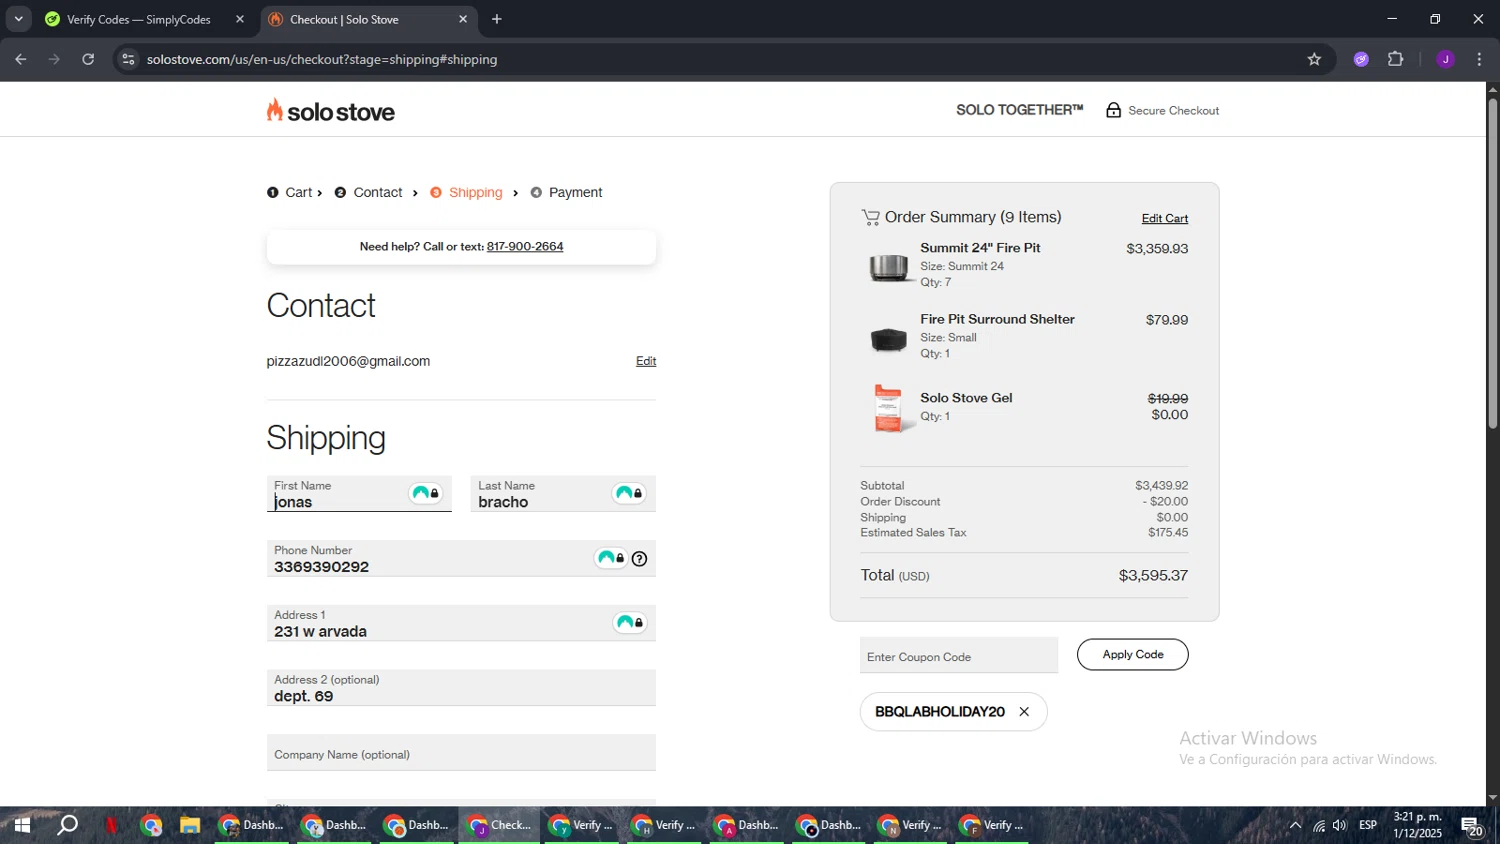Image resolution: width=1500 pixels, height=844 pixels.
Task: Open the Summit 24" Fire Pit thumbnail
Action: point(888,266)
